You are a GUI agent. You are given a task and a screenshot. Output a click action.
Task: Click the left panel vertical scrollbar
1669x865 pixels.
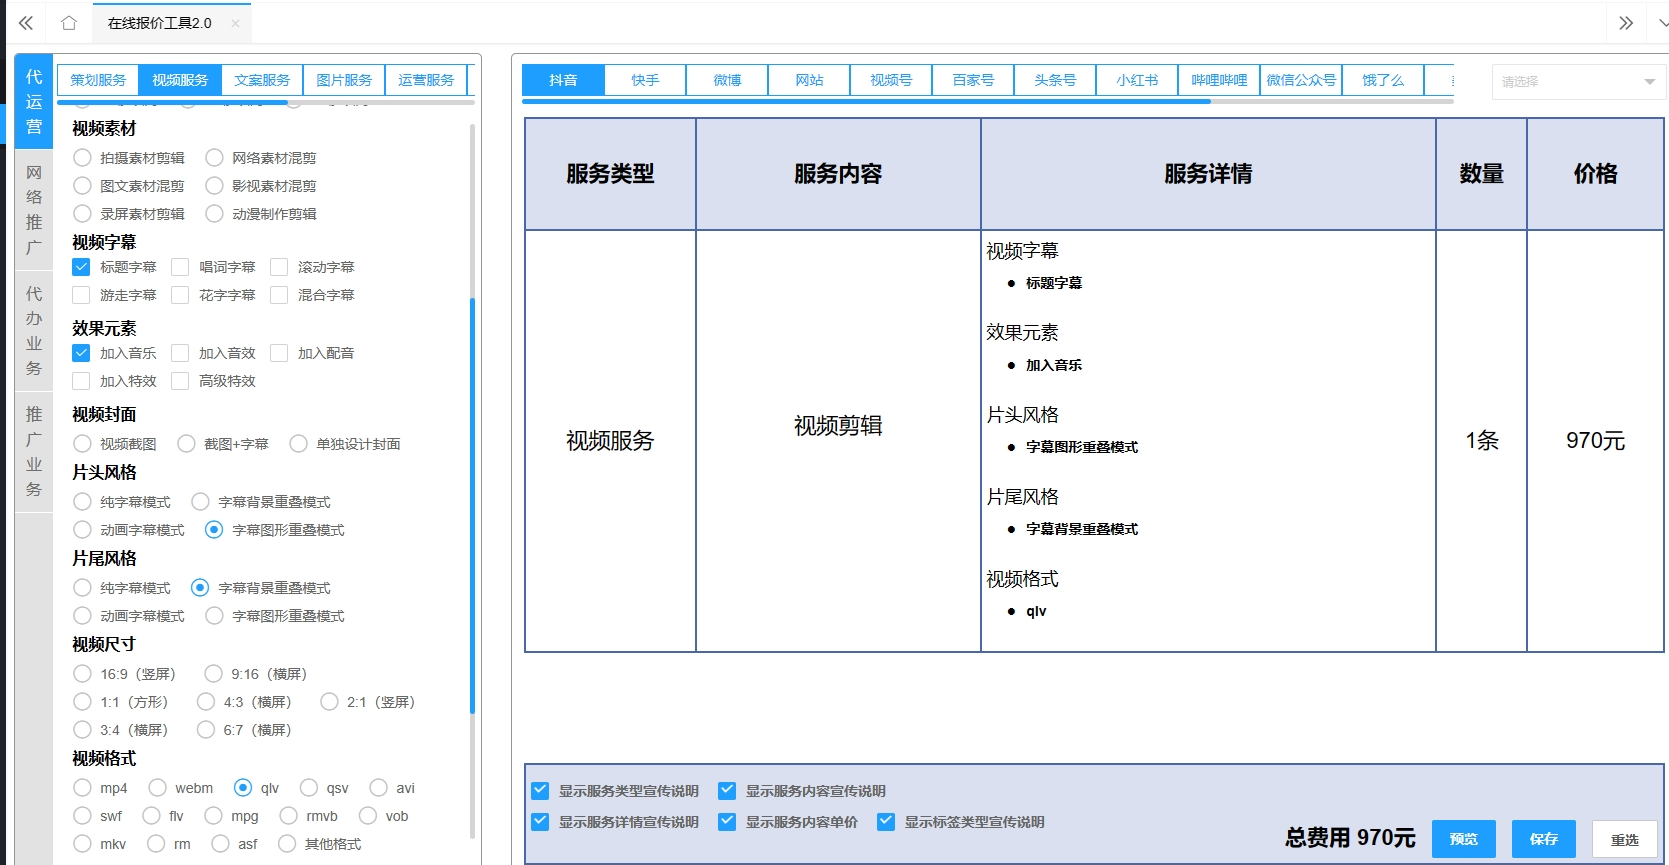coord(472,505)
